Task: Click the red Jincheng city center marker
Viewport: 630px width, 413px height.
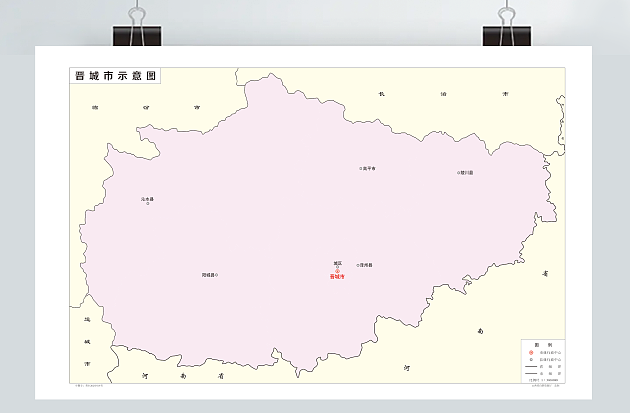Action: click(x=337, y=270)
